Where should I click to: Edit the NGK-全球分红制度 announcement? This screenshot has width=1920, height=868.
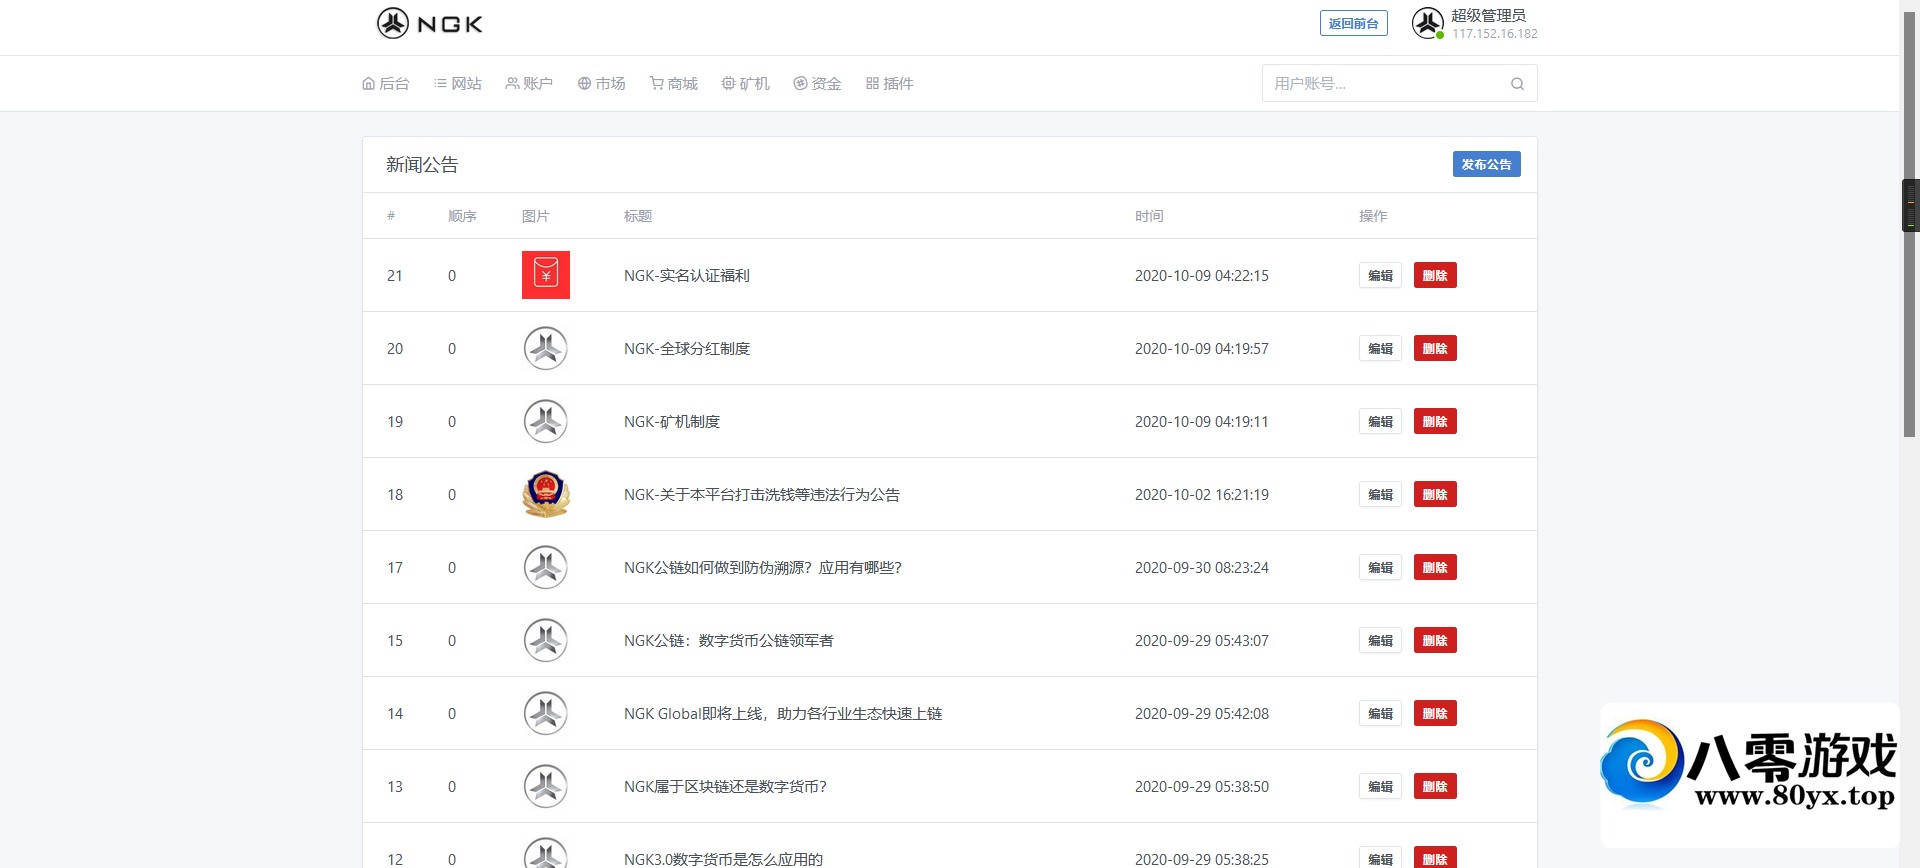[x=1380, y=348]
